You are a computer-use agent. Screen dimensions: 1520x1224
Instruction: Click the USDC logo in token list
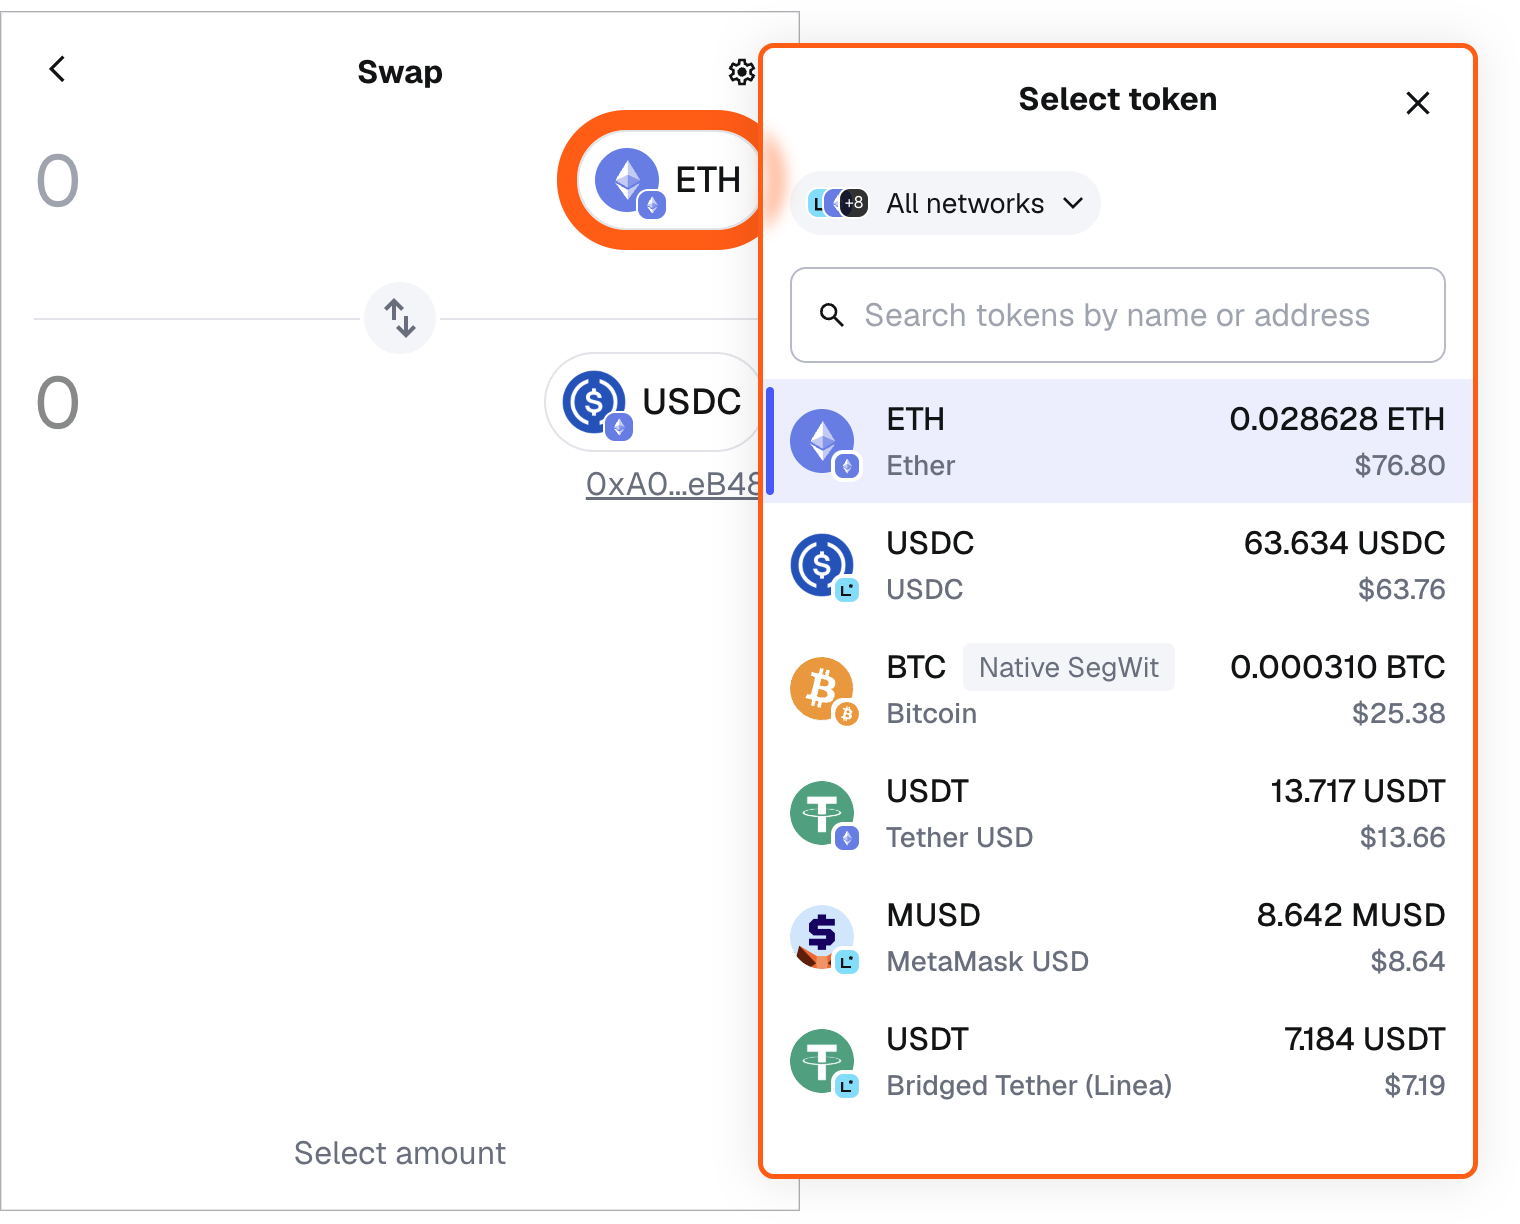823,566
